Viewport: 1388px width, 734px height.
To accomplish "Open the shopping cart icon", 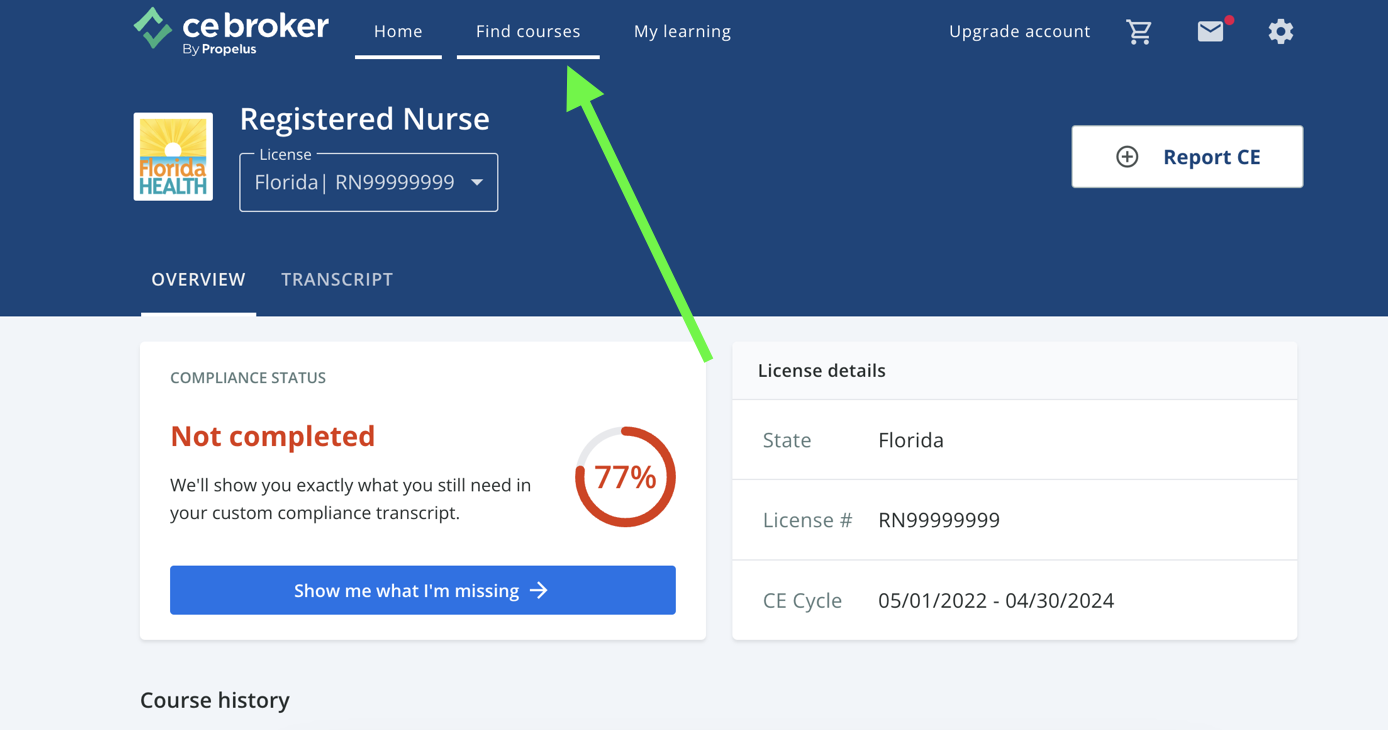I will [1138, 32].
